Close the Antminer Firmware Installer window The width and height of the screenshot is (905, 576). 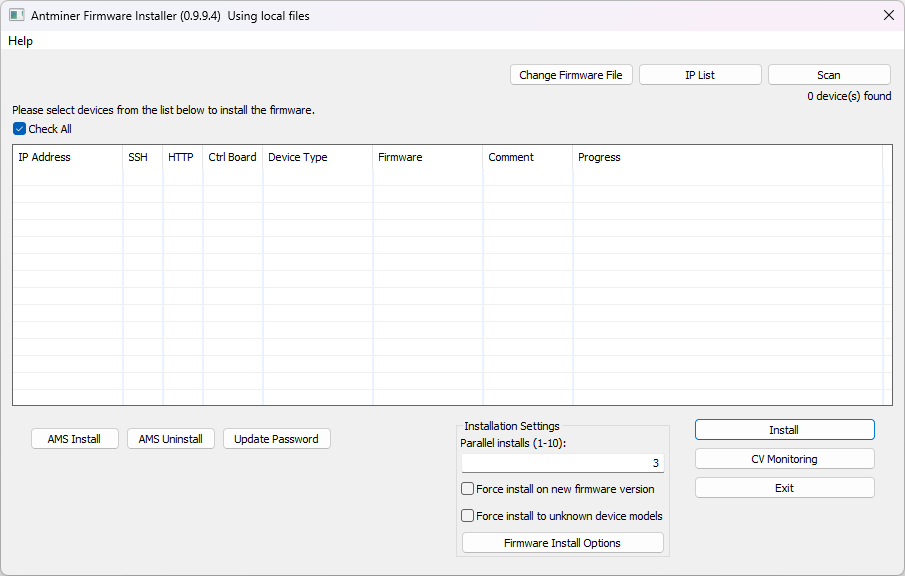pos(889,16)
